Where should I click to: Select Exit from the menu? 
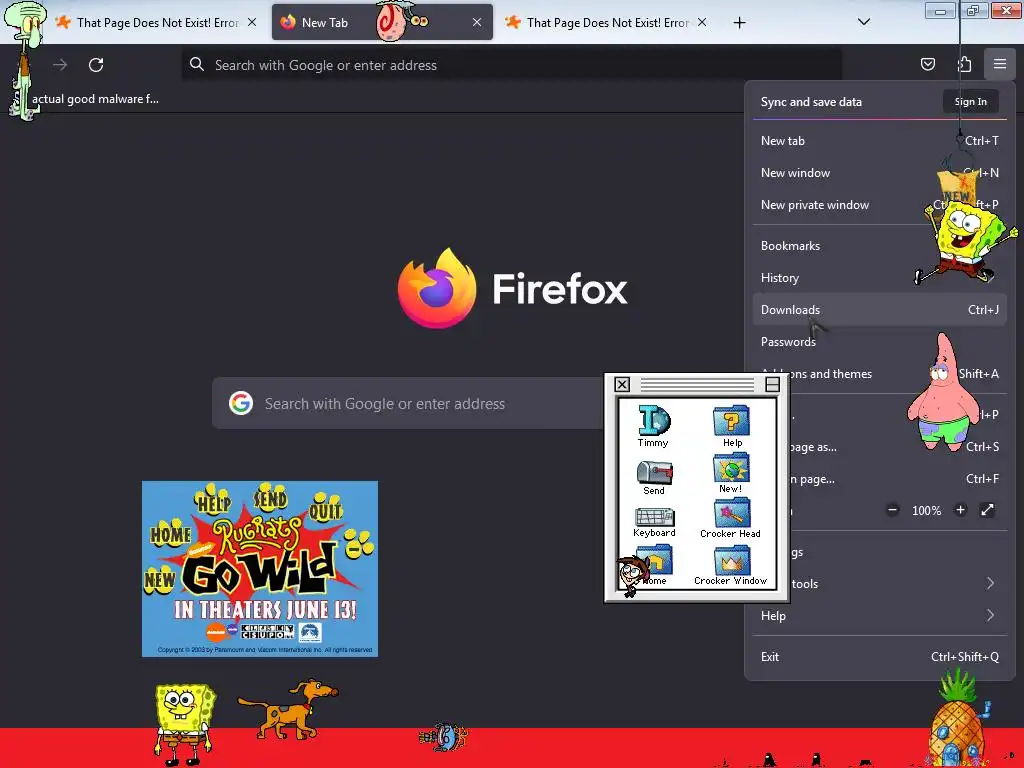coord(879,656)
